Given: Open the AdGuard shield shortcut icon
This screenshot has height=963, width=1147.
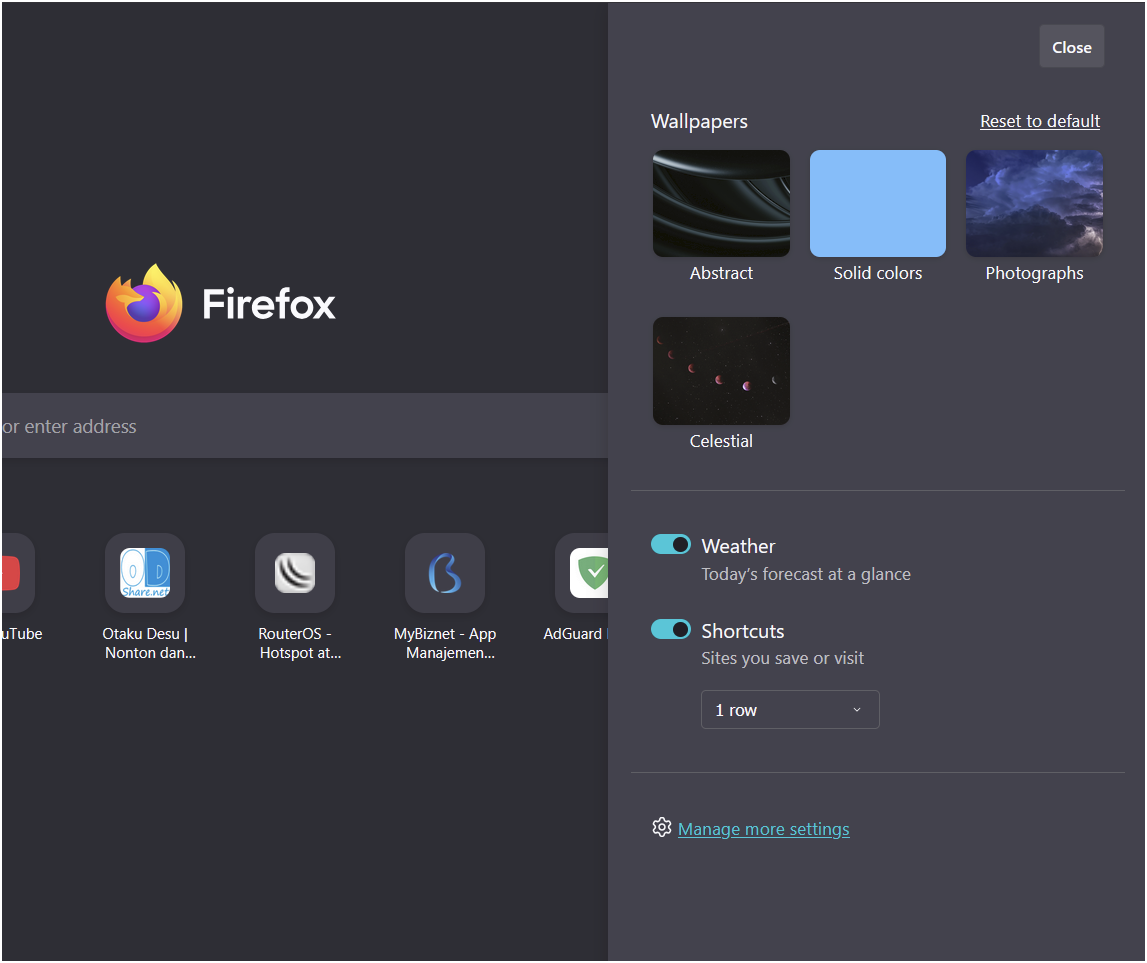Looking at the screenshot, I should pos(582,572).
